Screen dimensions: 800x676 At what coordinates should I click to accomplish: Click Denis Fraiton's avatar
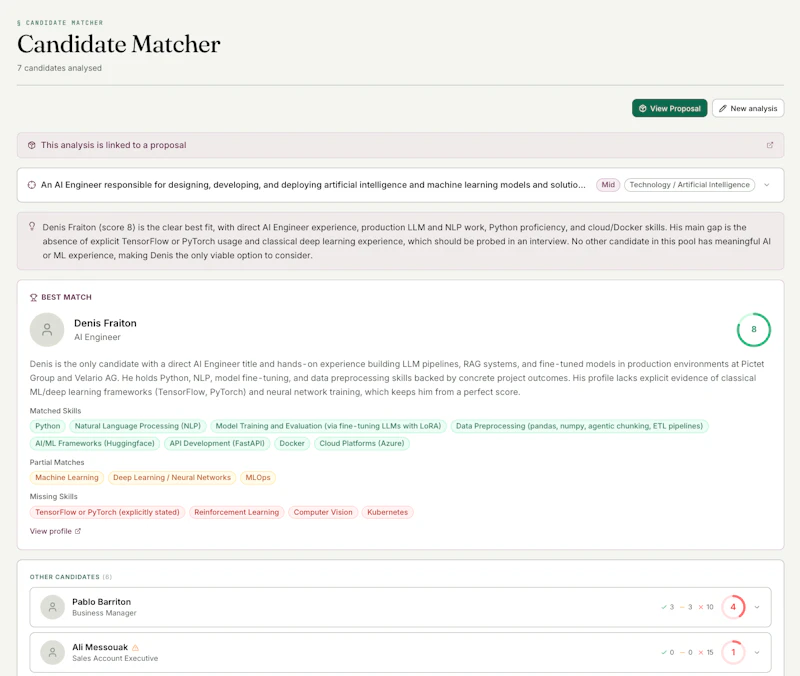click(x=47, y=330)
